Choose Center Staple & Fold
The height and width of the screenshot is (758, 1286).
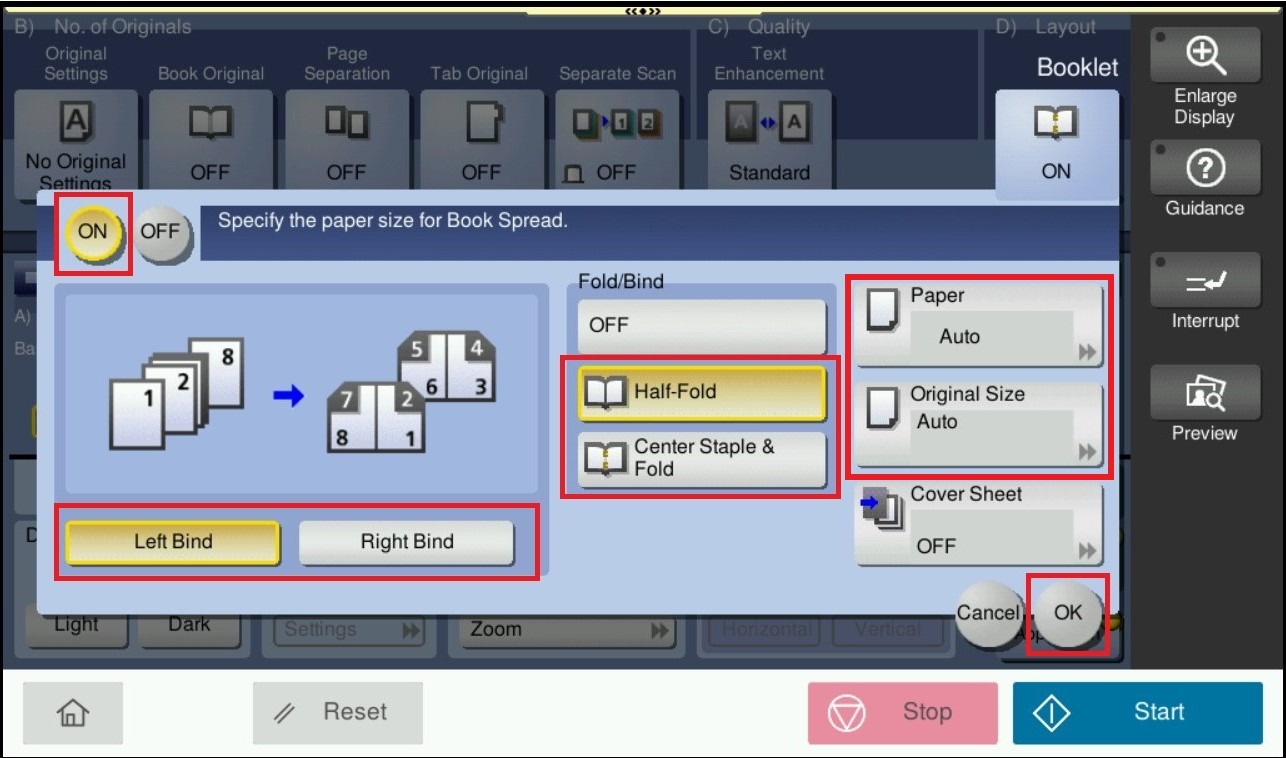702,458
